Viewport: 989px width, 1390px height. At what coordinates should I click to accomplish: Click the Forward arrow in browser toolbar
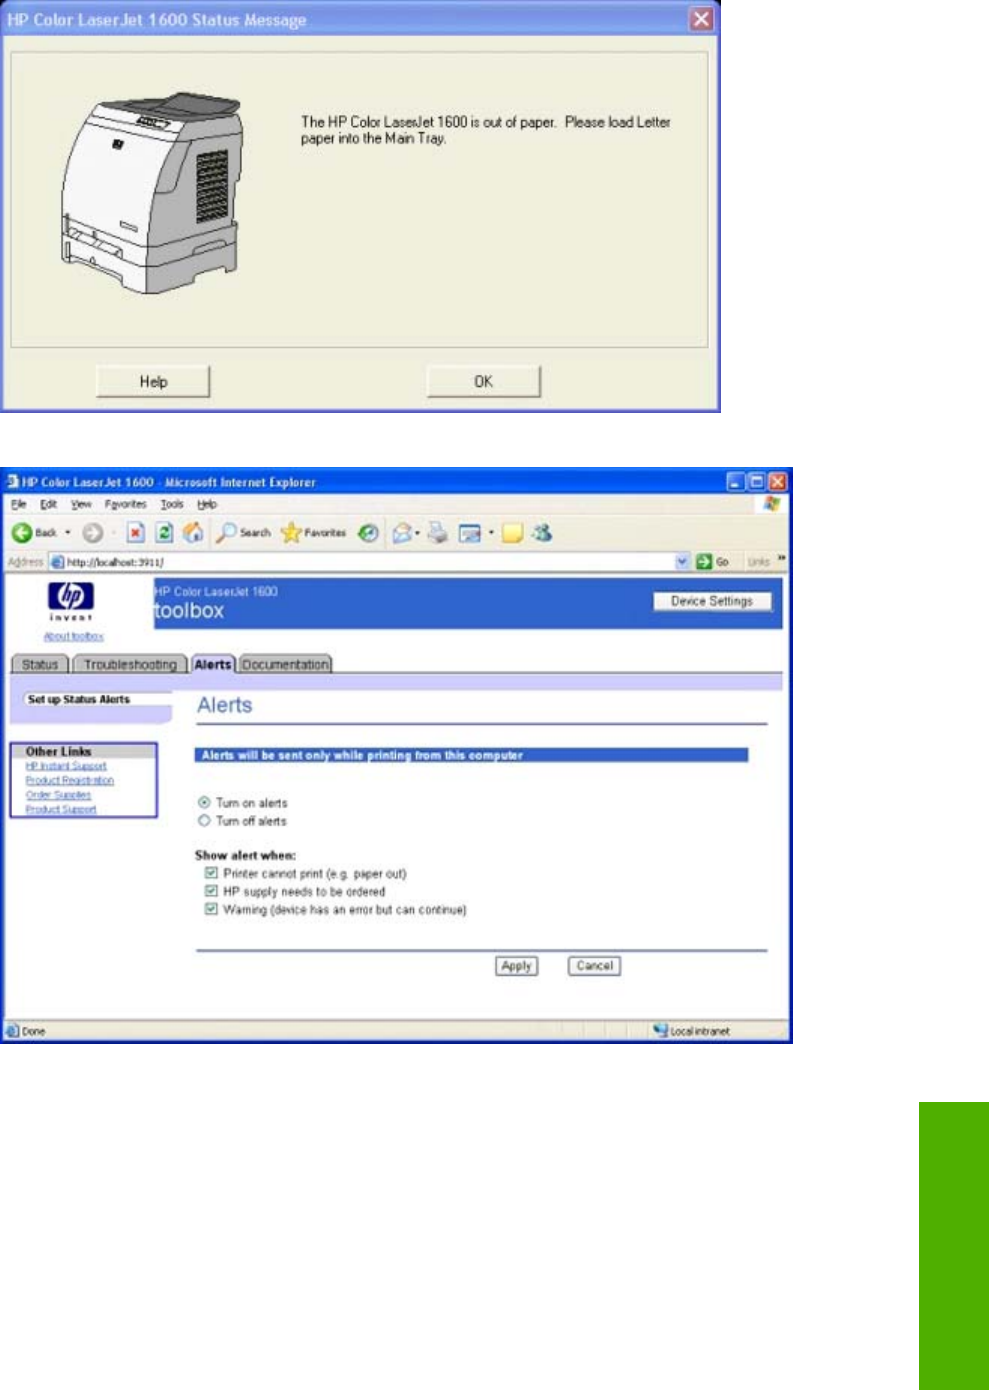tap(92, 533)
